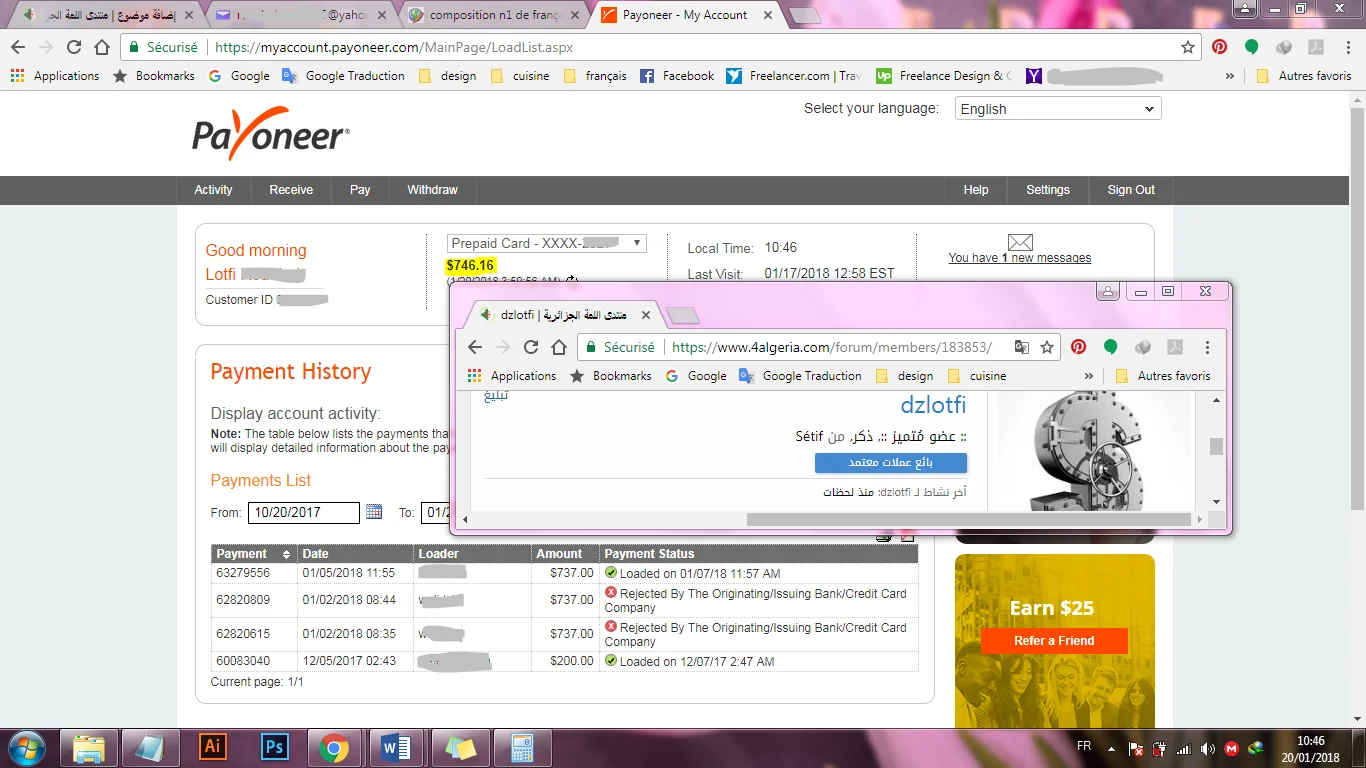Click the Pinterest extension icon in the 4algeria window
1366x768 pixels.
point(1078,347)
